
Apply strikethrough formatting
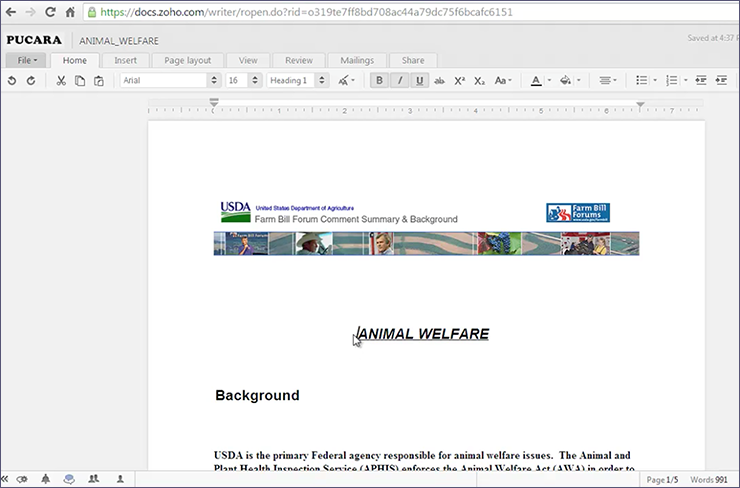pyautogui.click(x=439, y=80)
